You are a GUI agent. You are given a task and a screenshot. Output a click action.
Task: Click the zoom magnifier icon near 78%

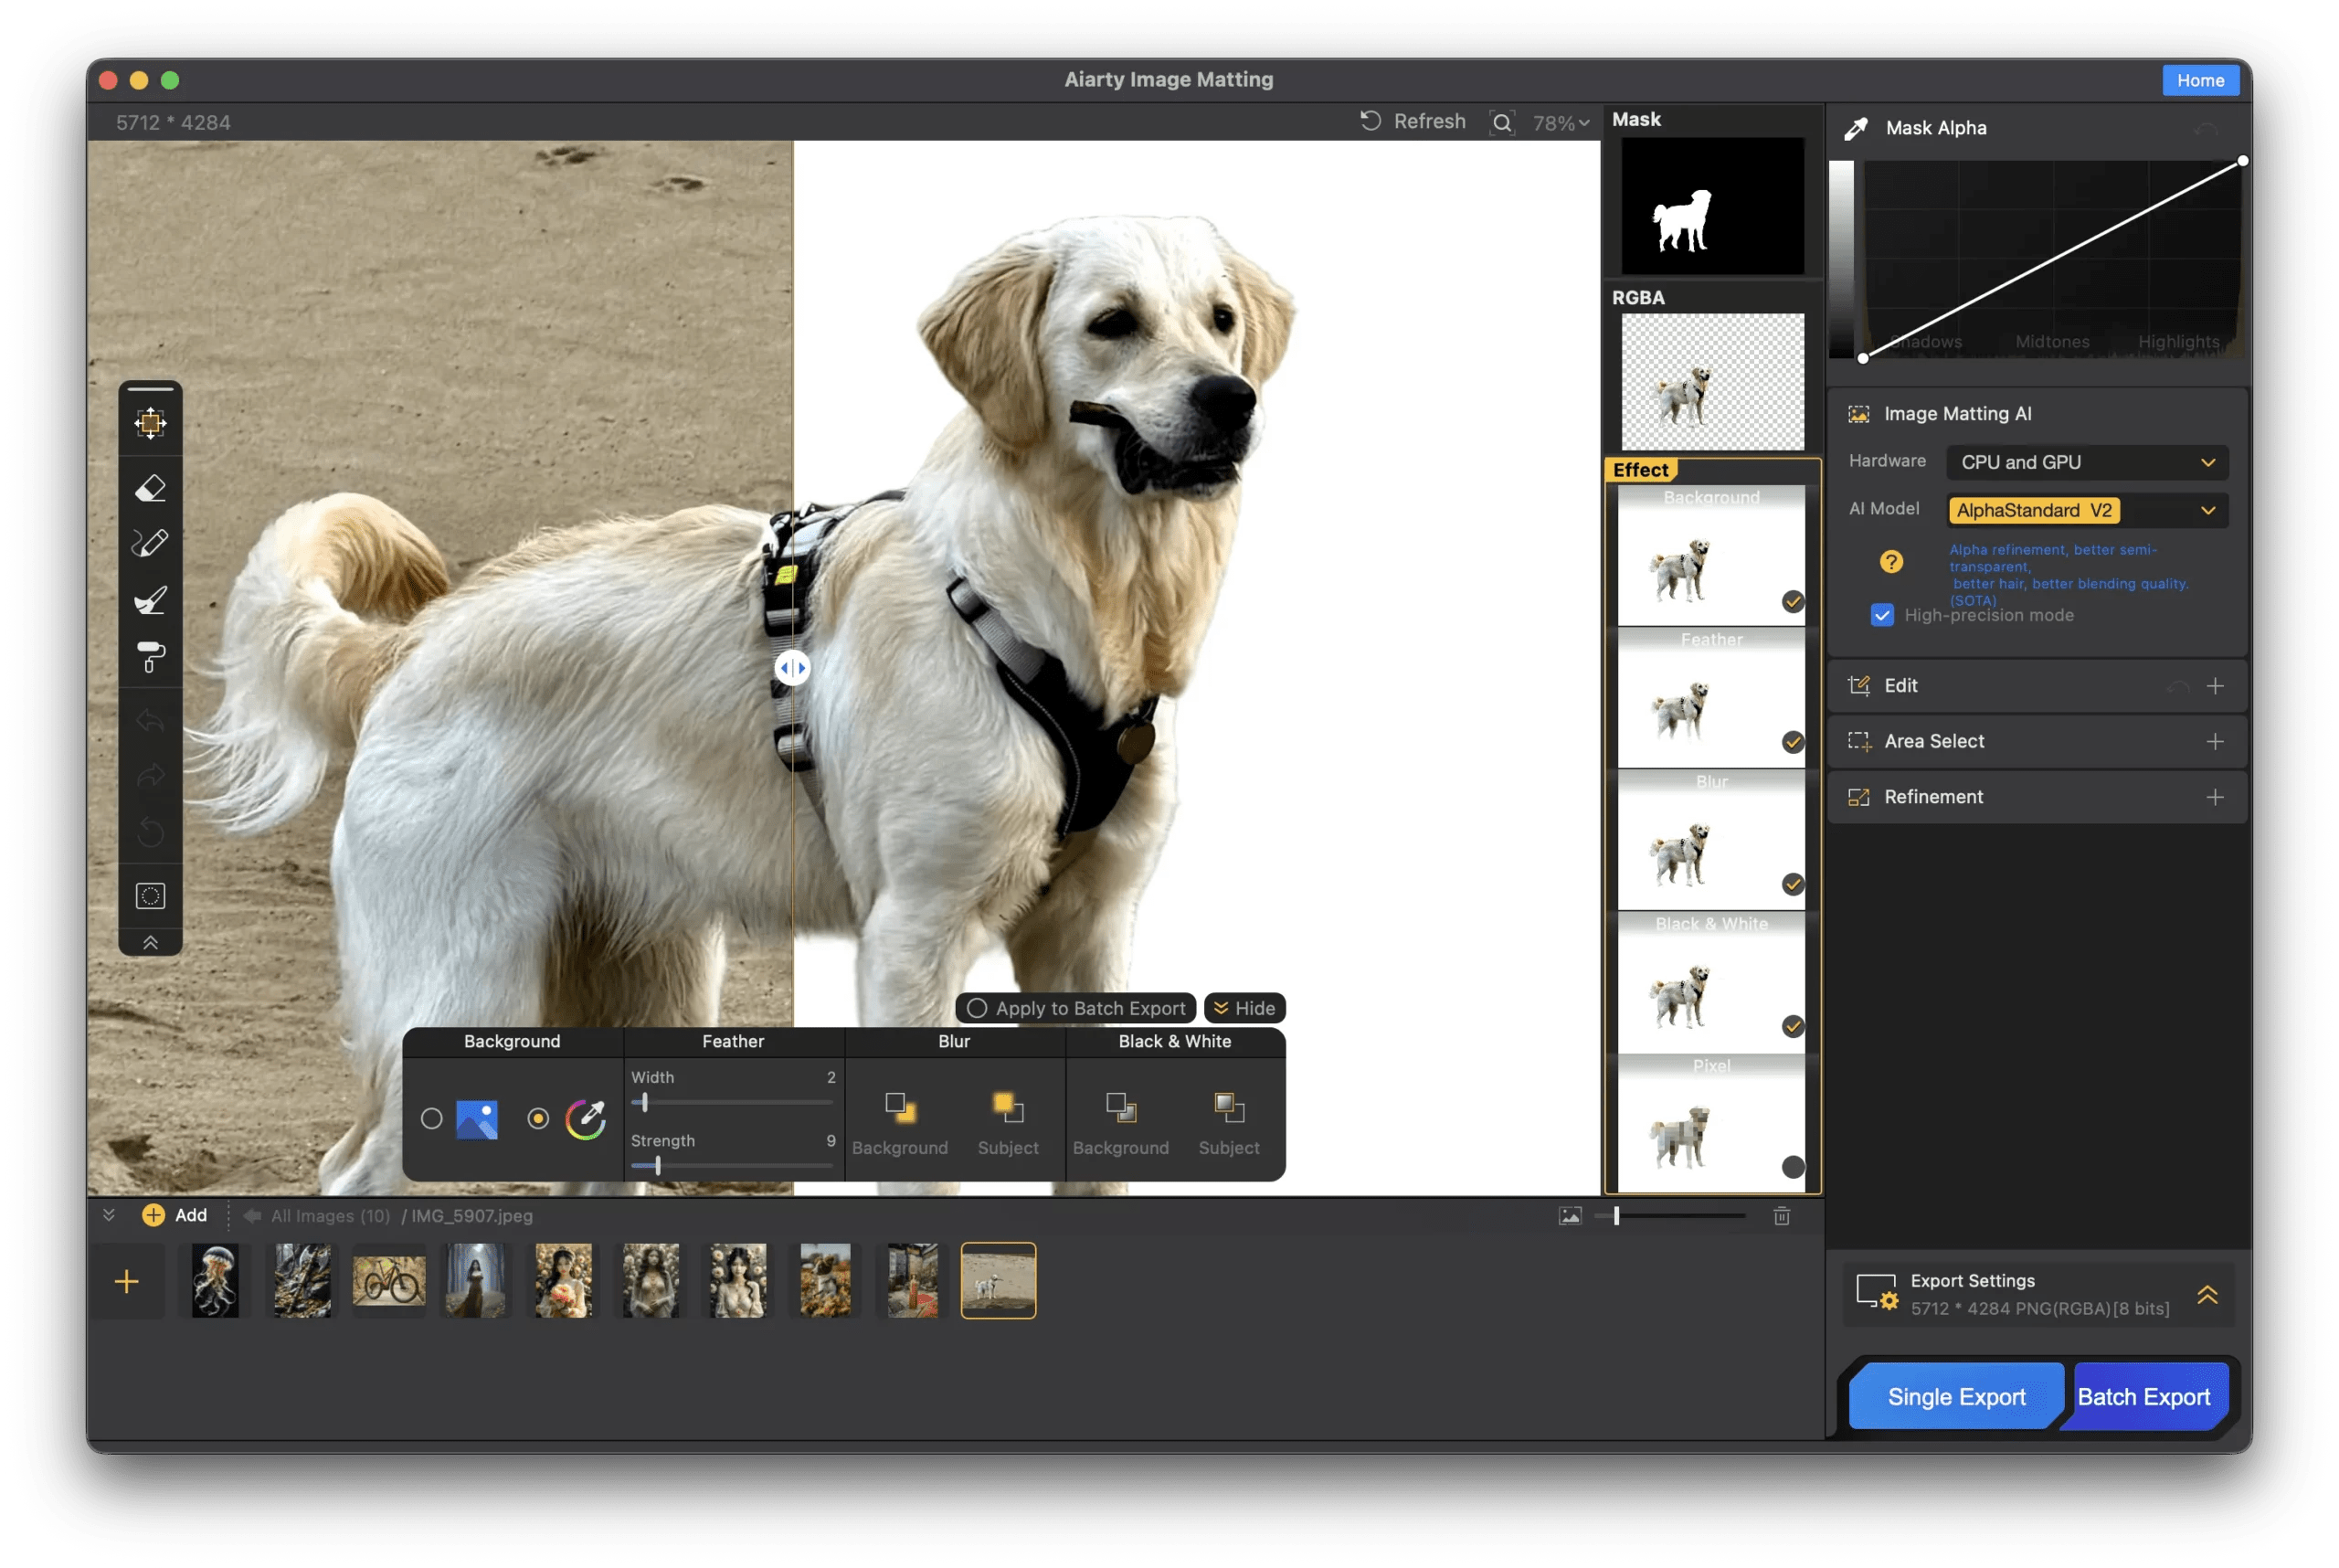(1502, 123)
